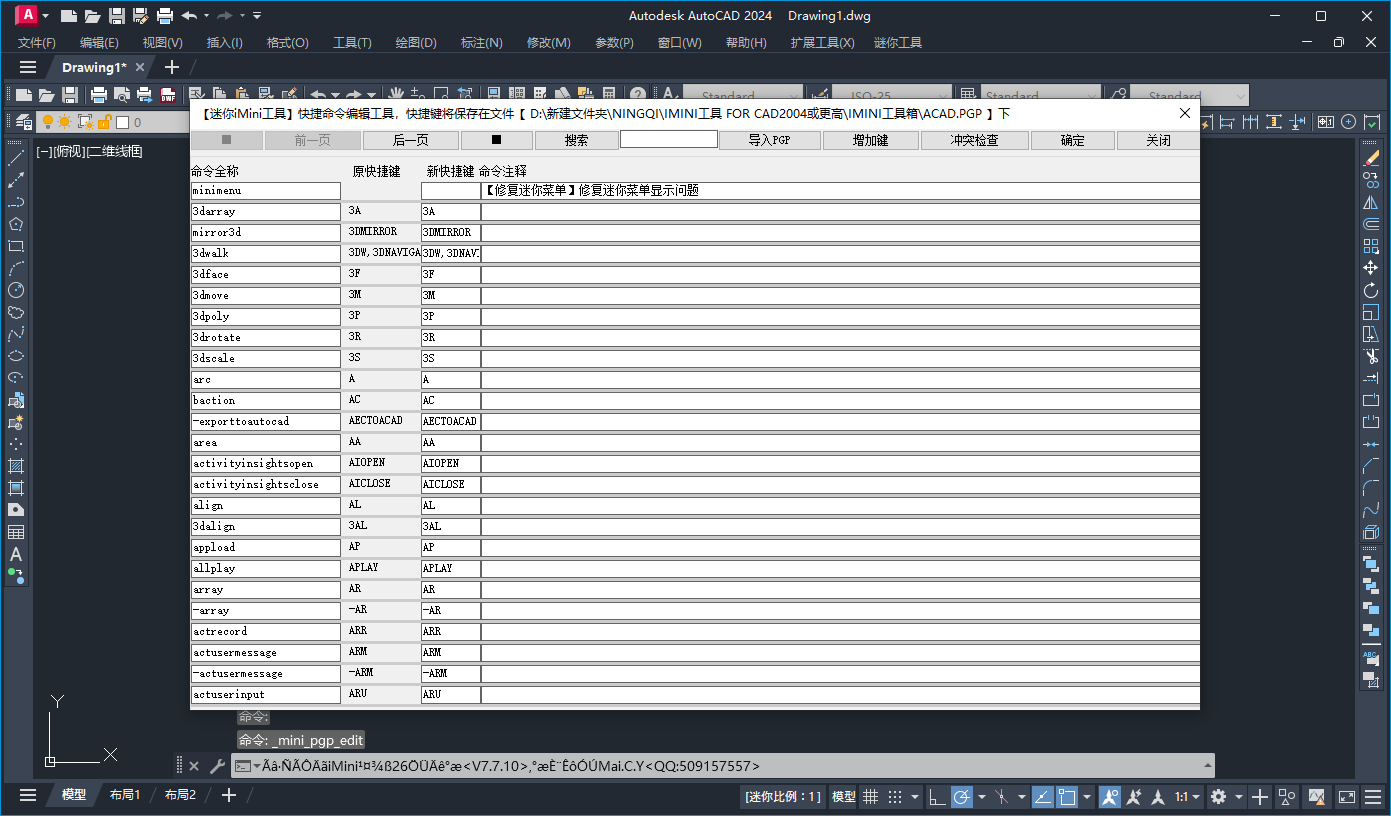
Task: Select the Table tool in draw toolbar
Action: [x=15, y=532]
